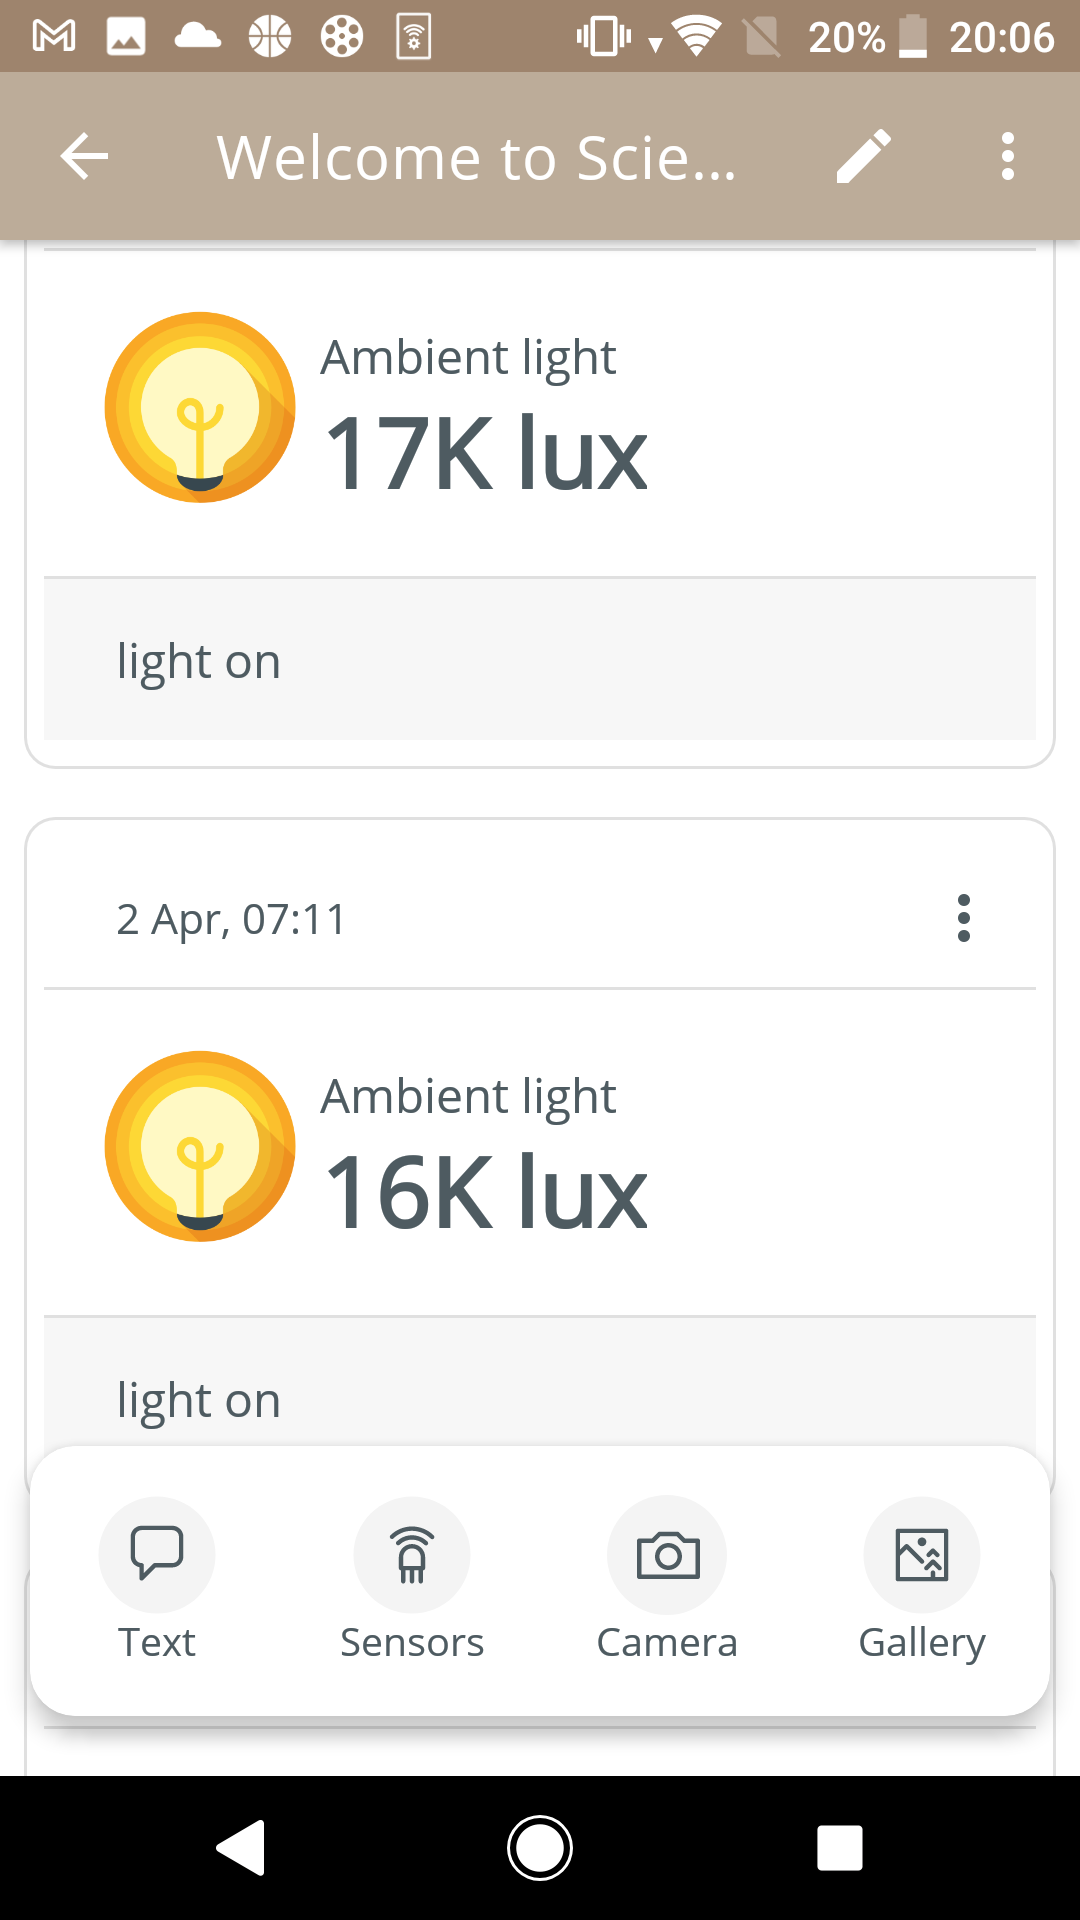The width and height of the screenshot is (1080, 1920).
Task: Select the 17K lux reading
Action: [486, 455]
